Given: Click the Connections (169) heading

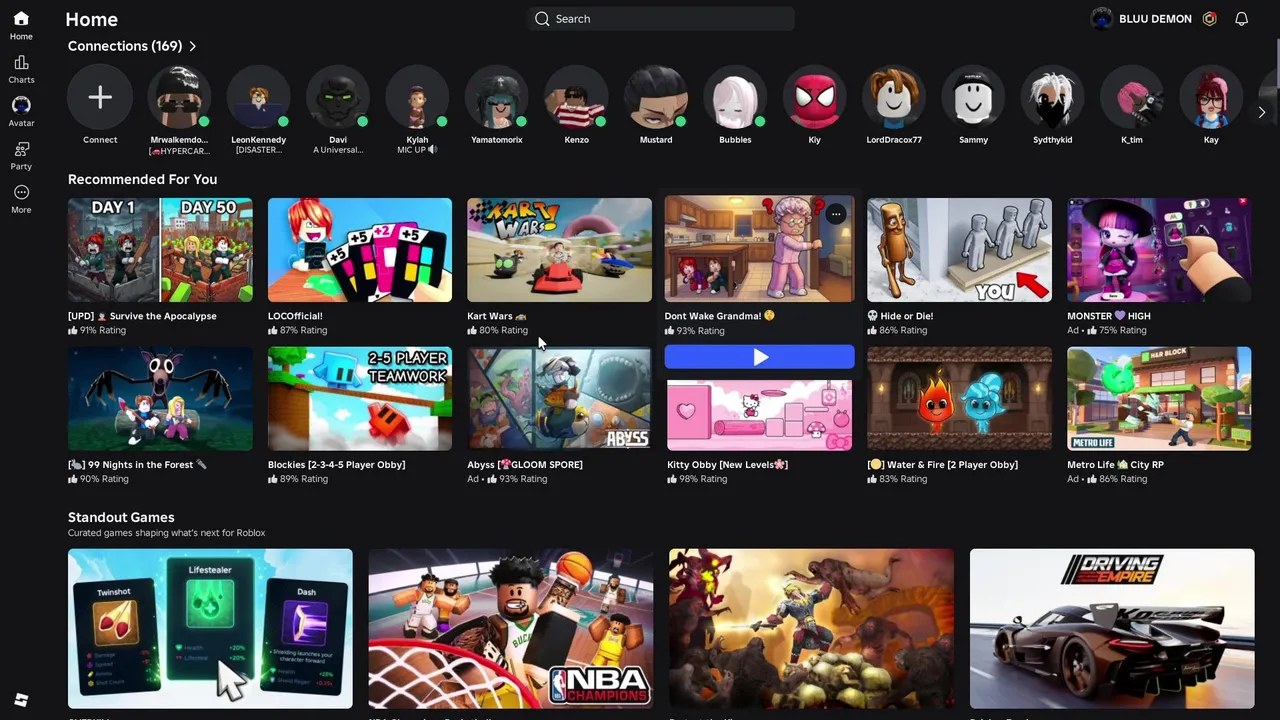Looking at the screenshot, I should pyautogui.click(x=125, y=46).
